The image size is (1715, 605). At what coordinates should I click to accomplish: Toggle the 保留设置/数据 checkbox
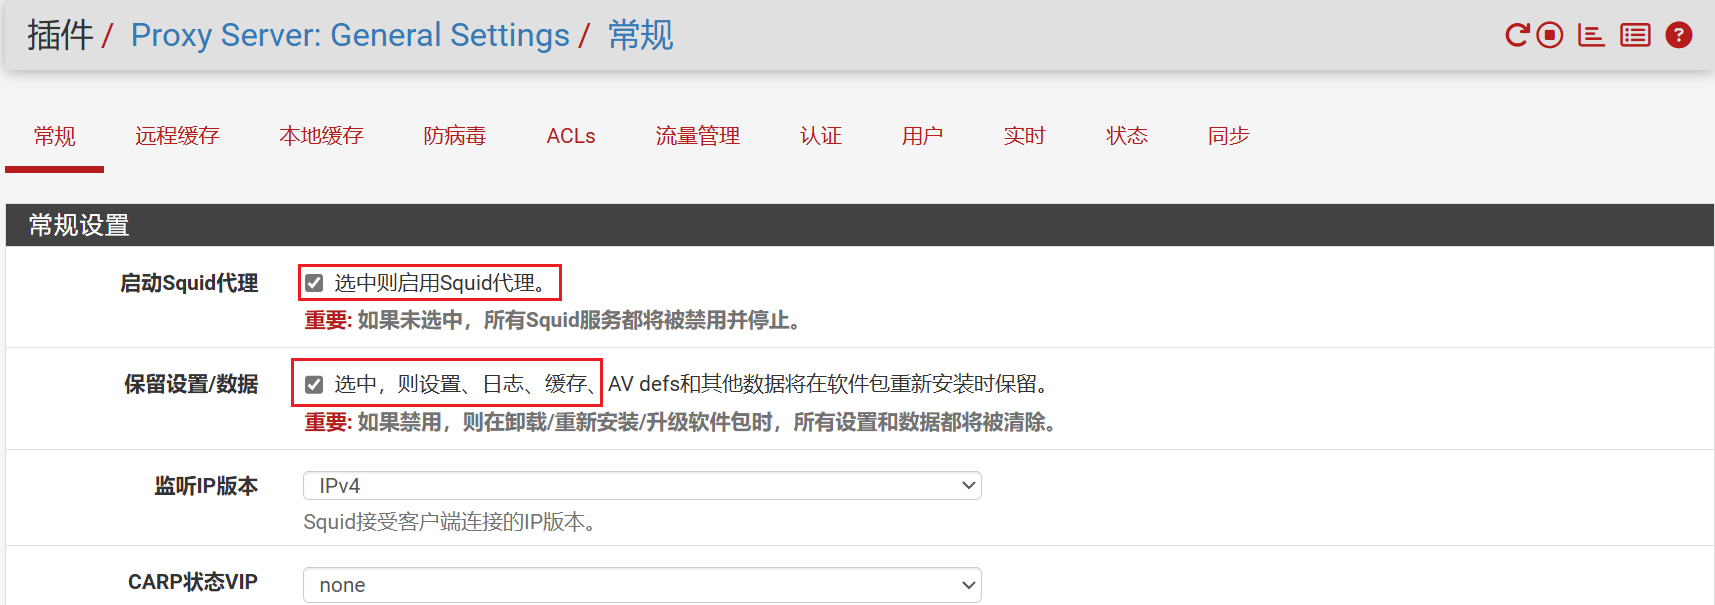(x=314, y=384)
